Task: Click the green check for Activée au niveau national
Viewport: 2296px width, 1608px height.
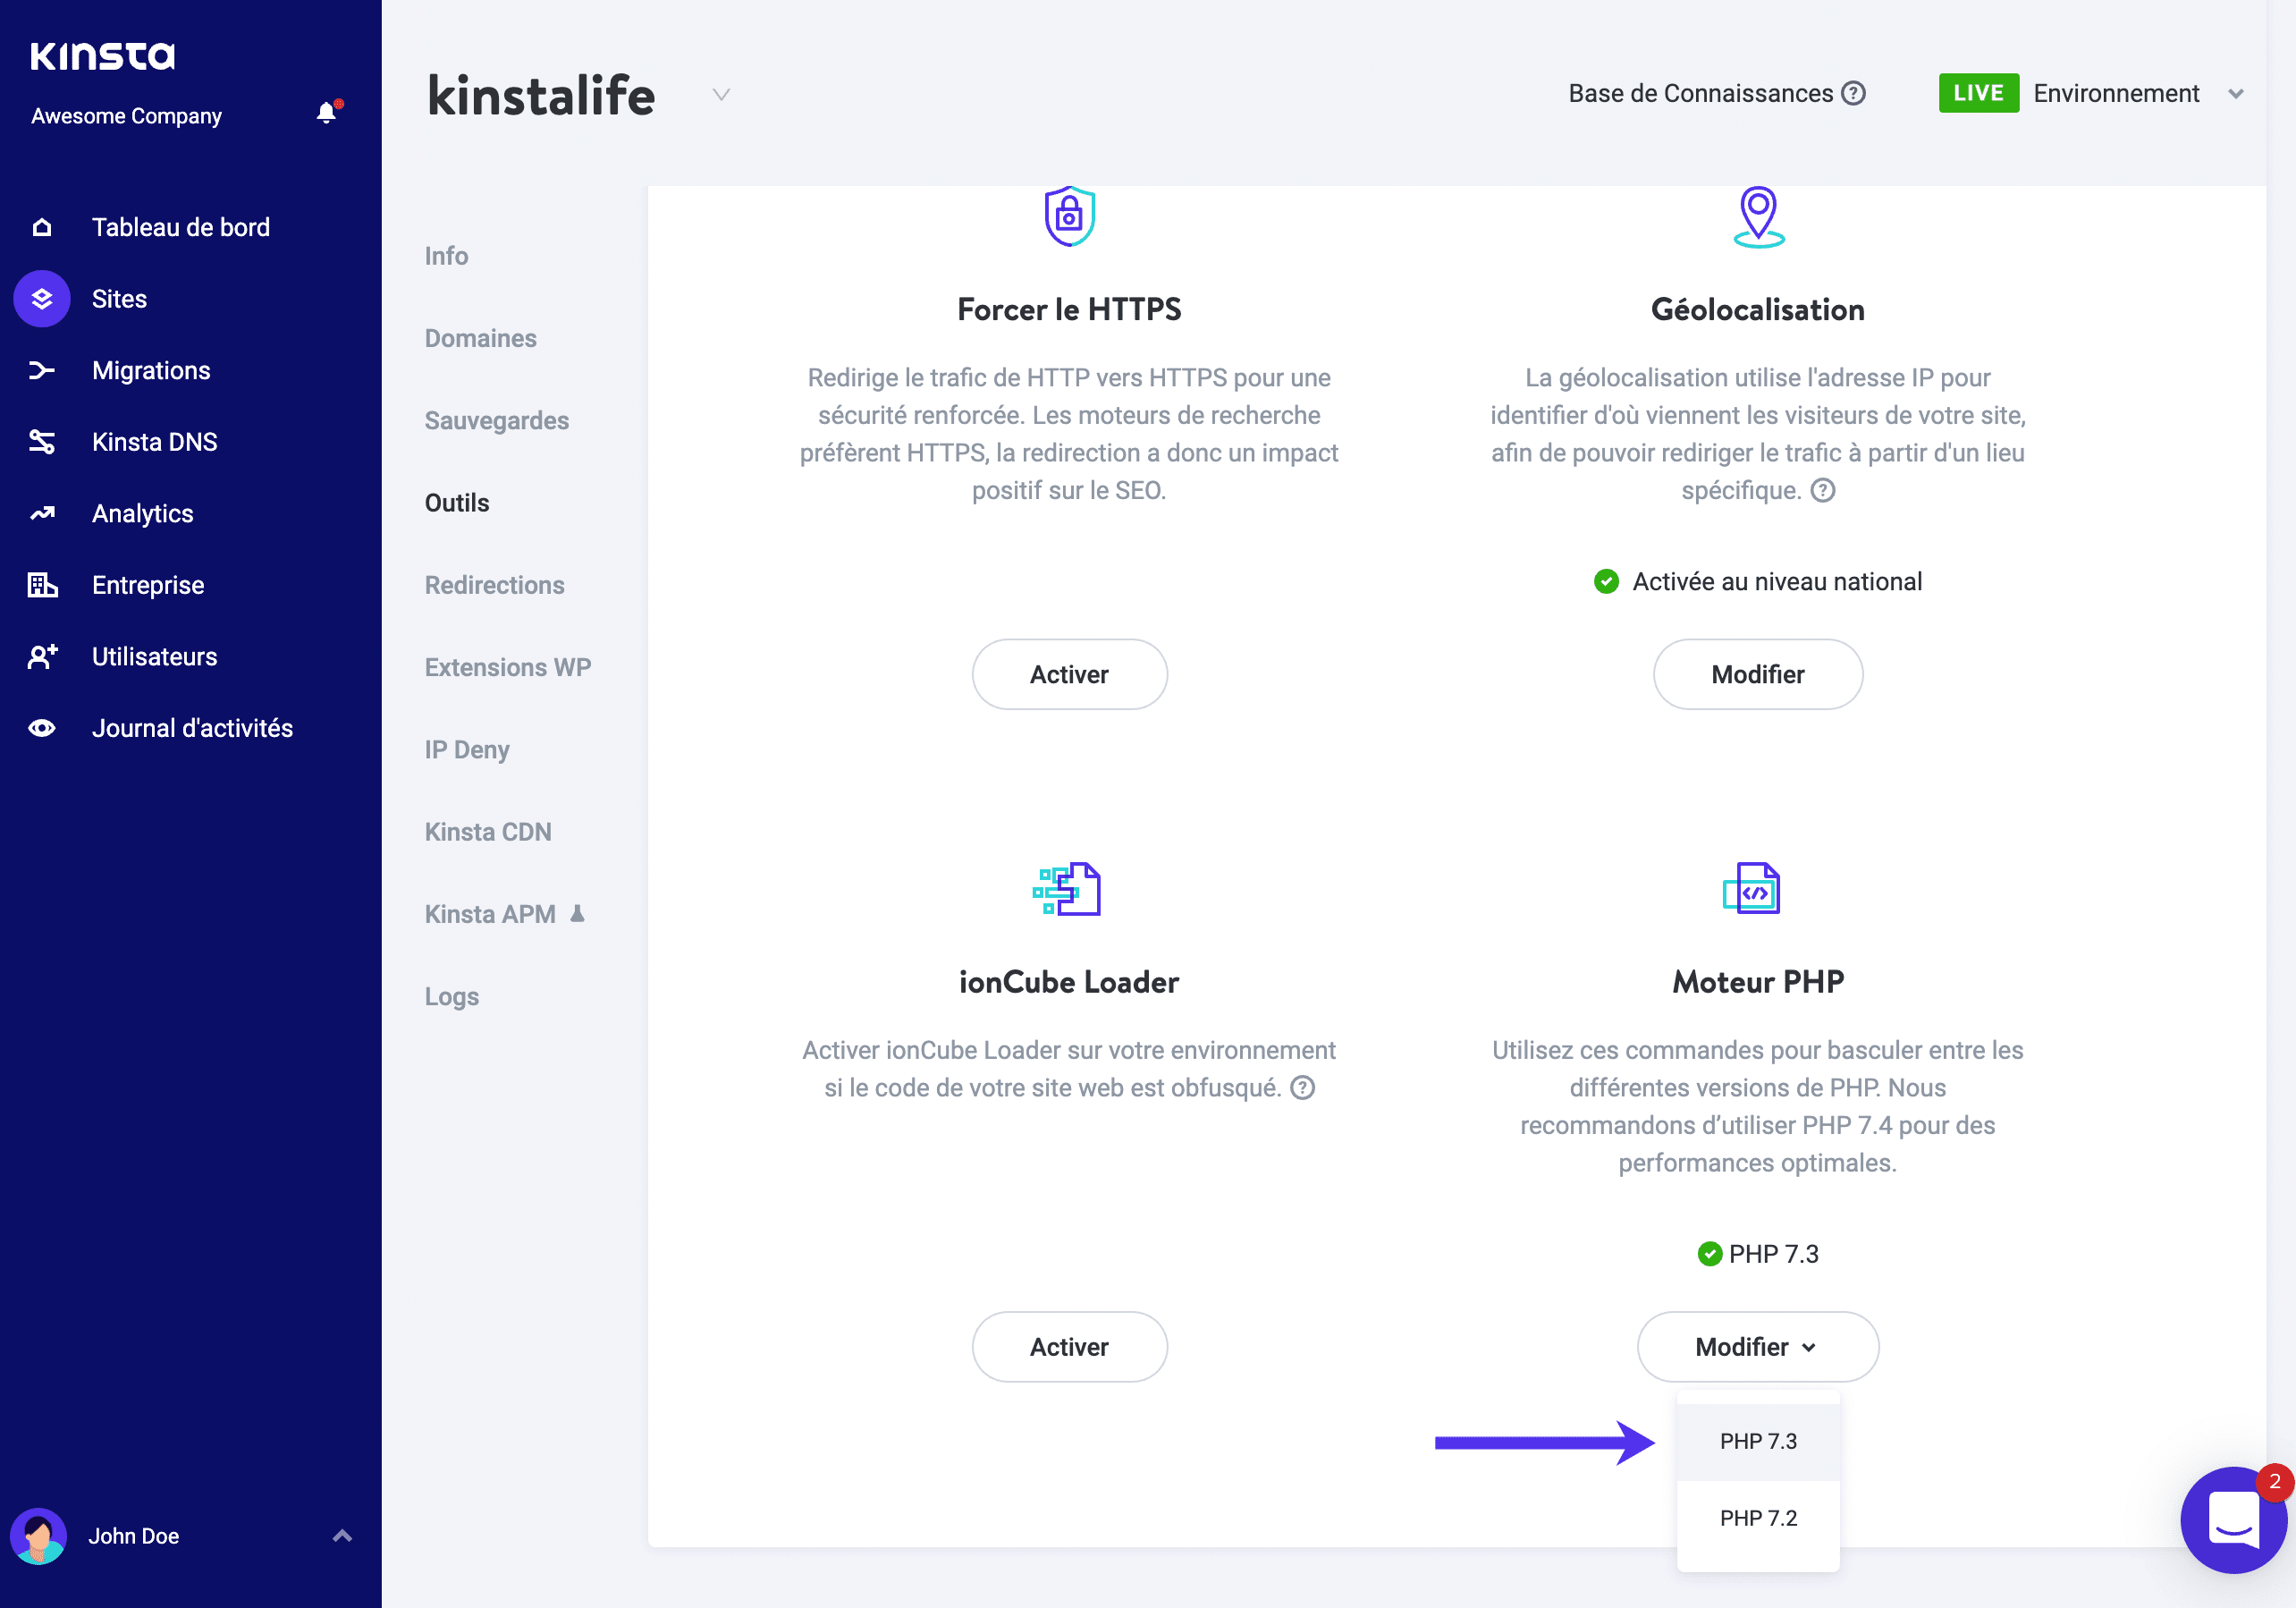Action: tap(1606, 582)
